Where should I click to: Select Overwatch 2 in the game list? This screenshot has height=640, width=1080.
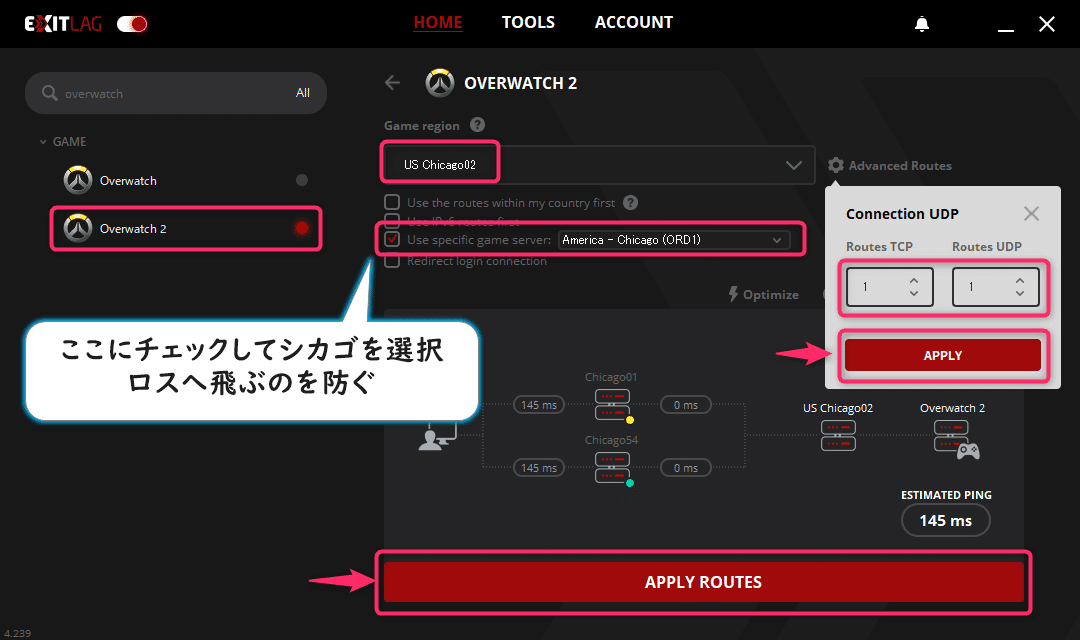point(186,229)
